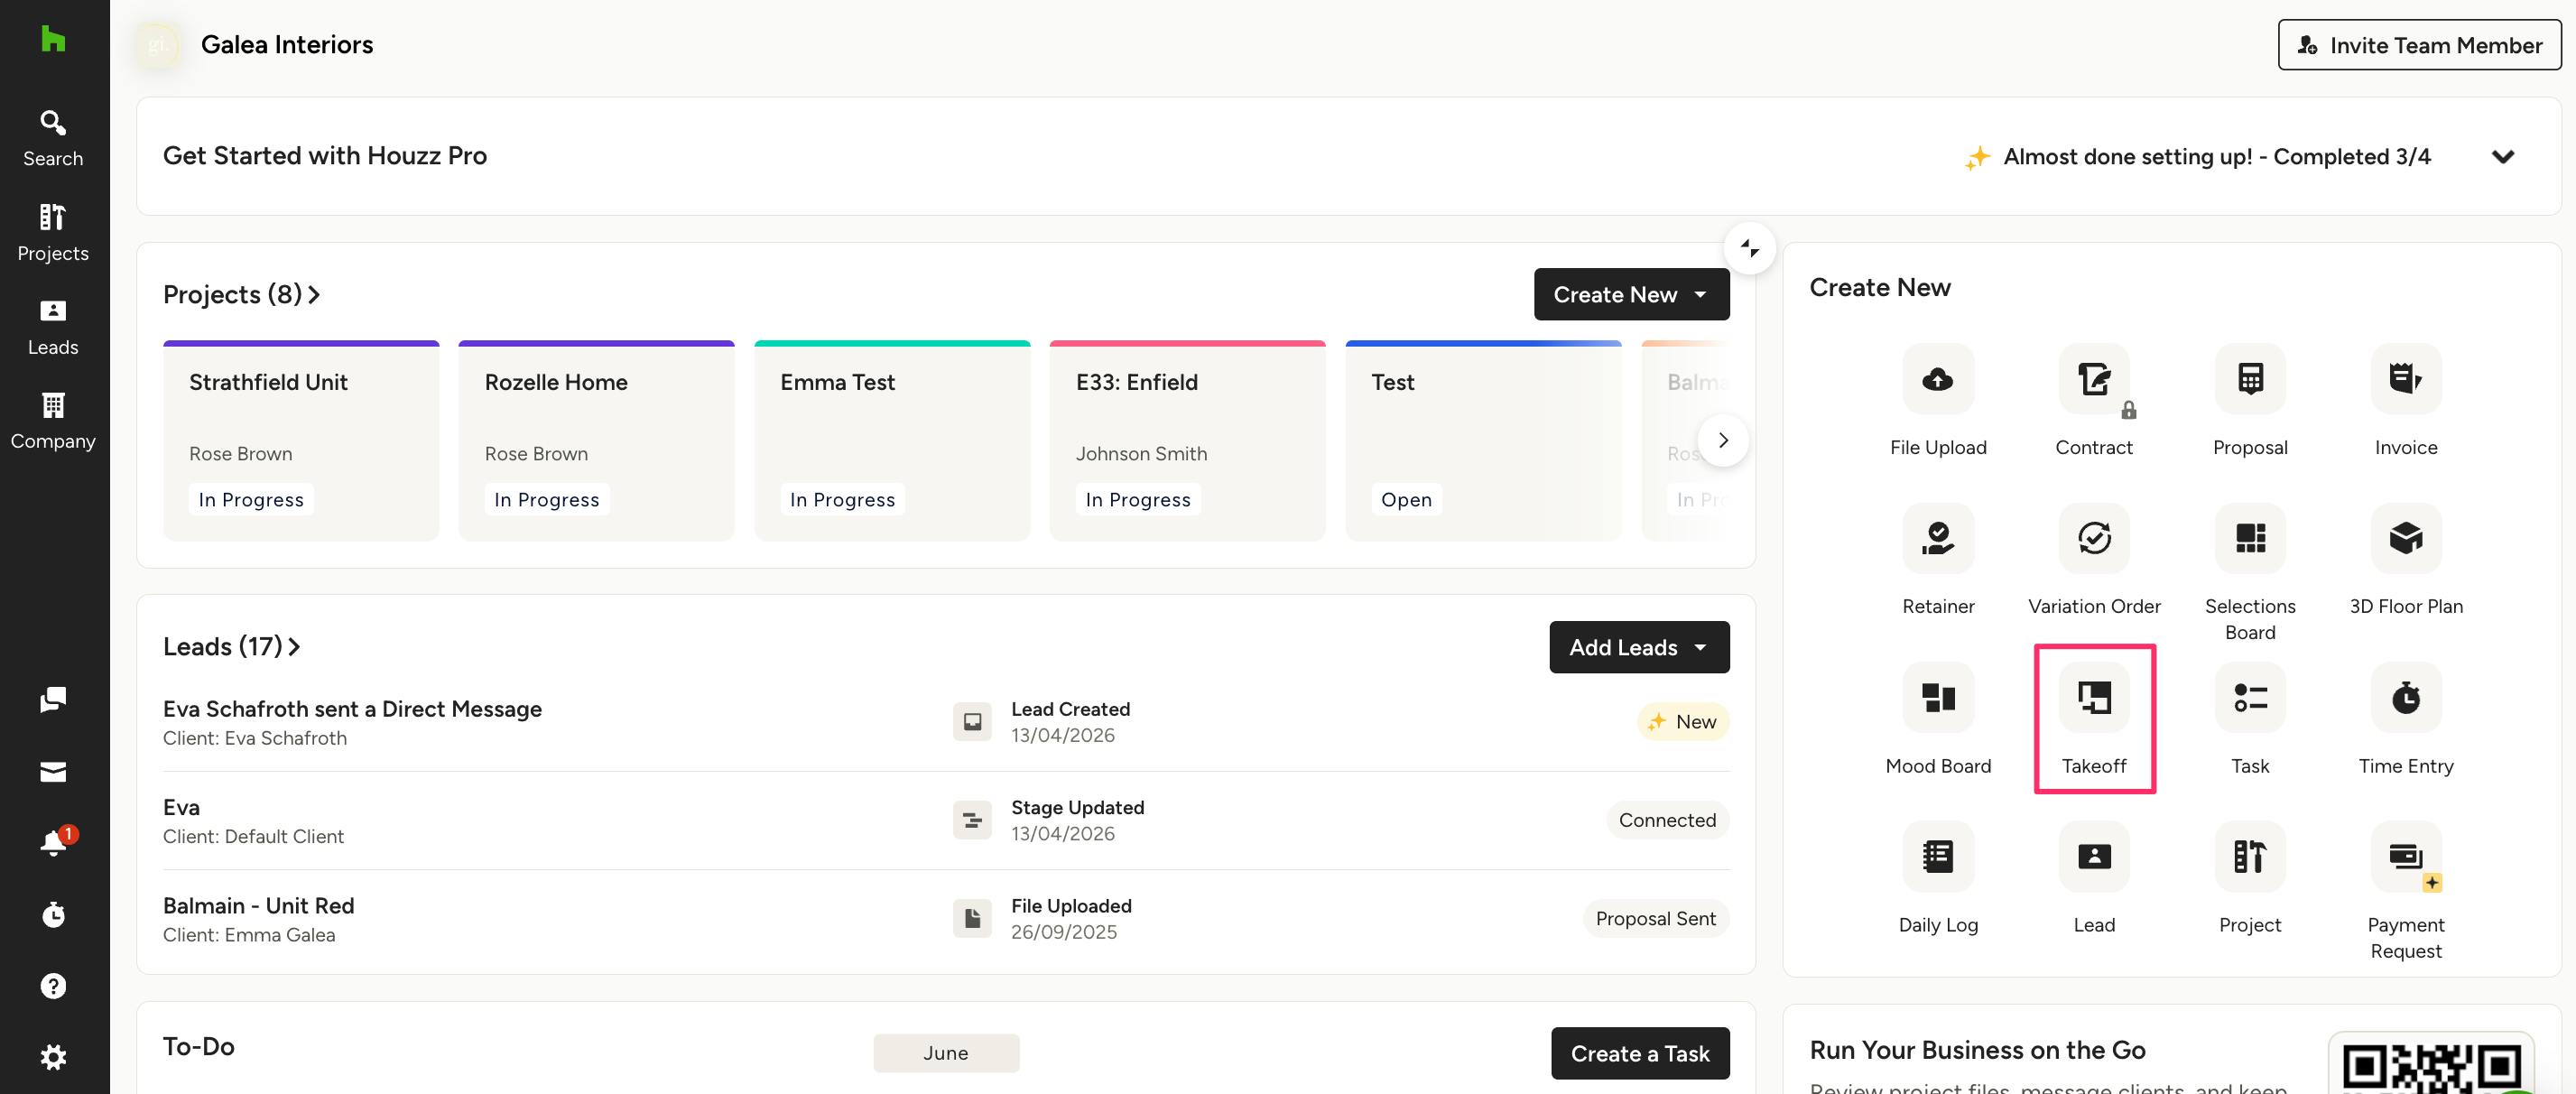2576x1094 pixels.
Task: Create a new File Upload
Action: click(x=1938, y=401)
